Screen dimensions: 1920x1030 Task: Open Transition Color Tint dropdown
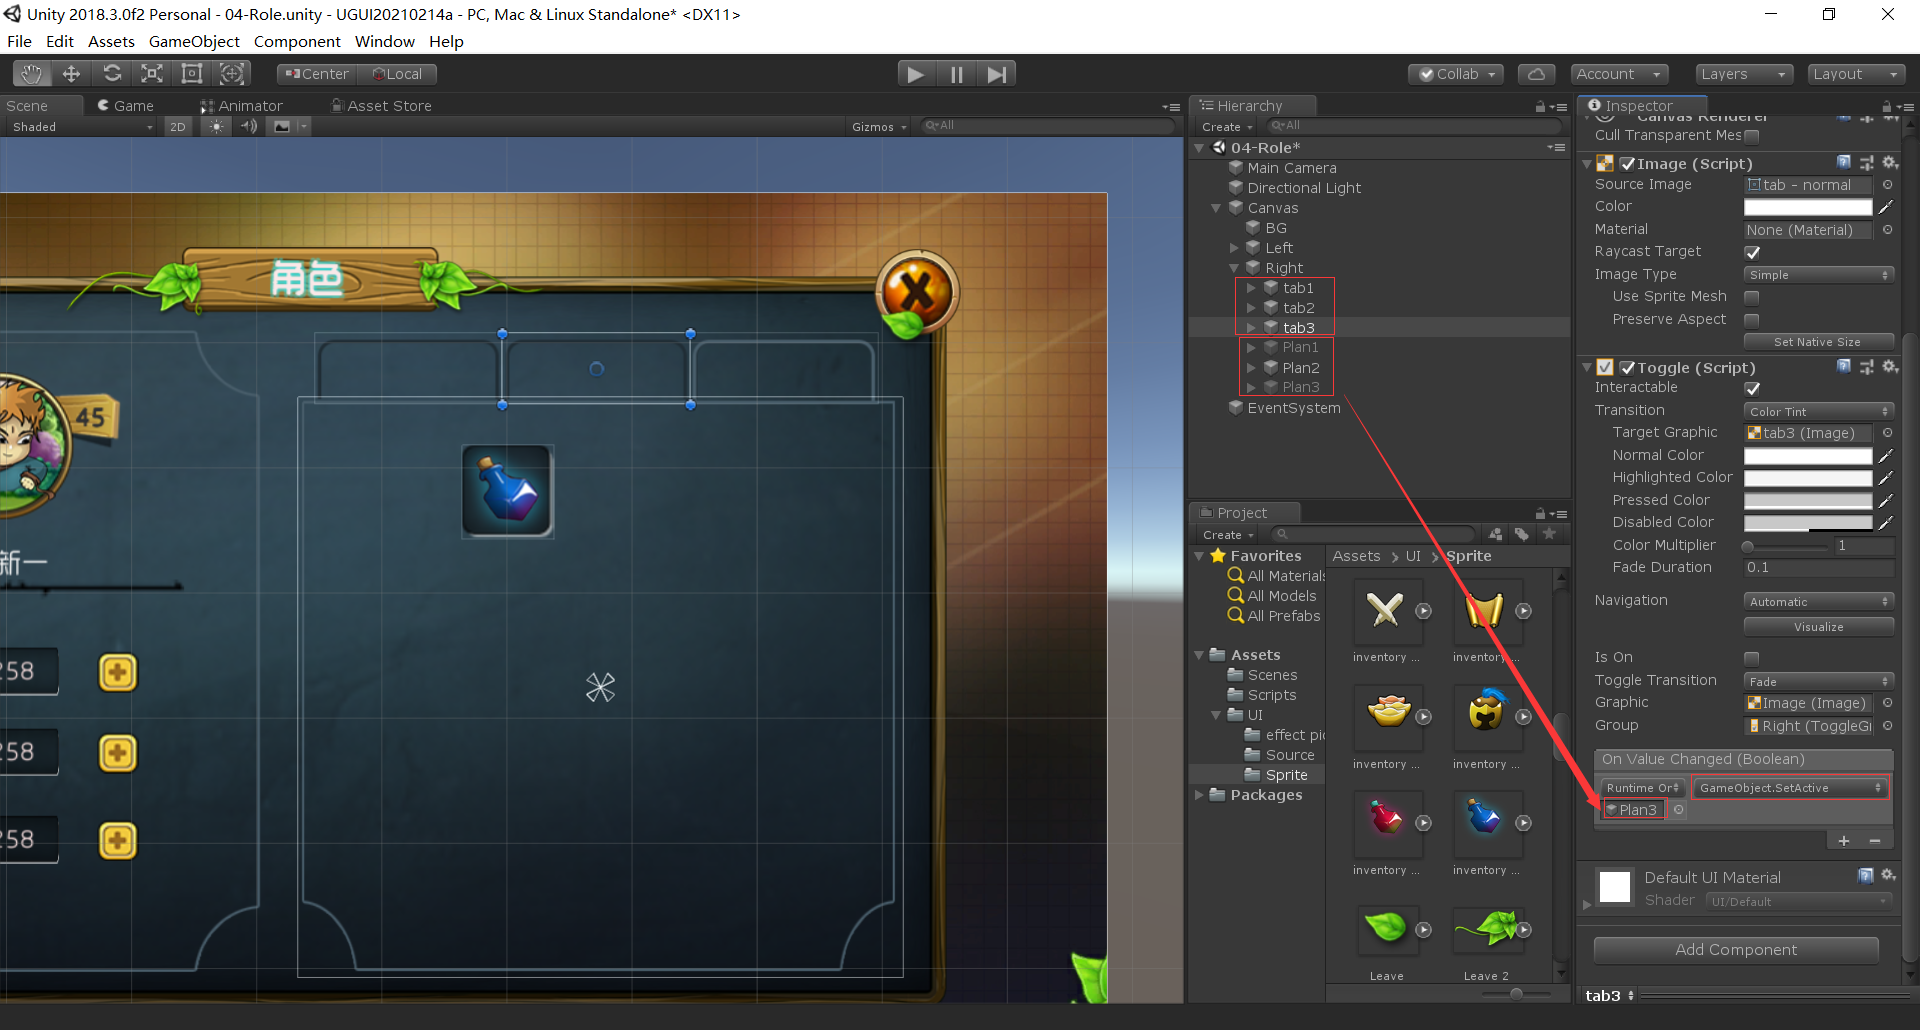1819,412
